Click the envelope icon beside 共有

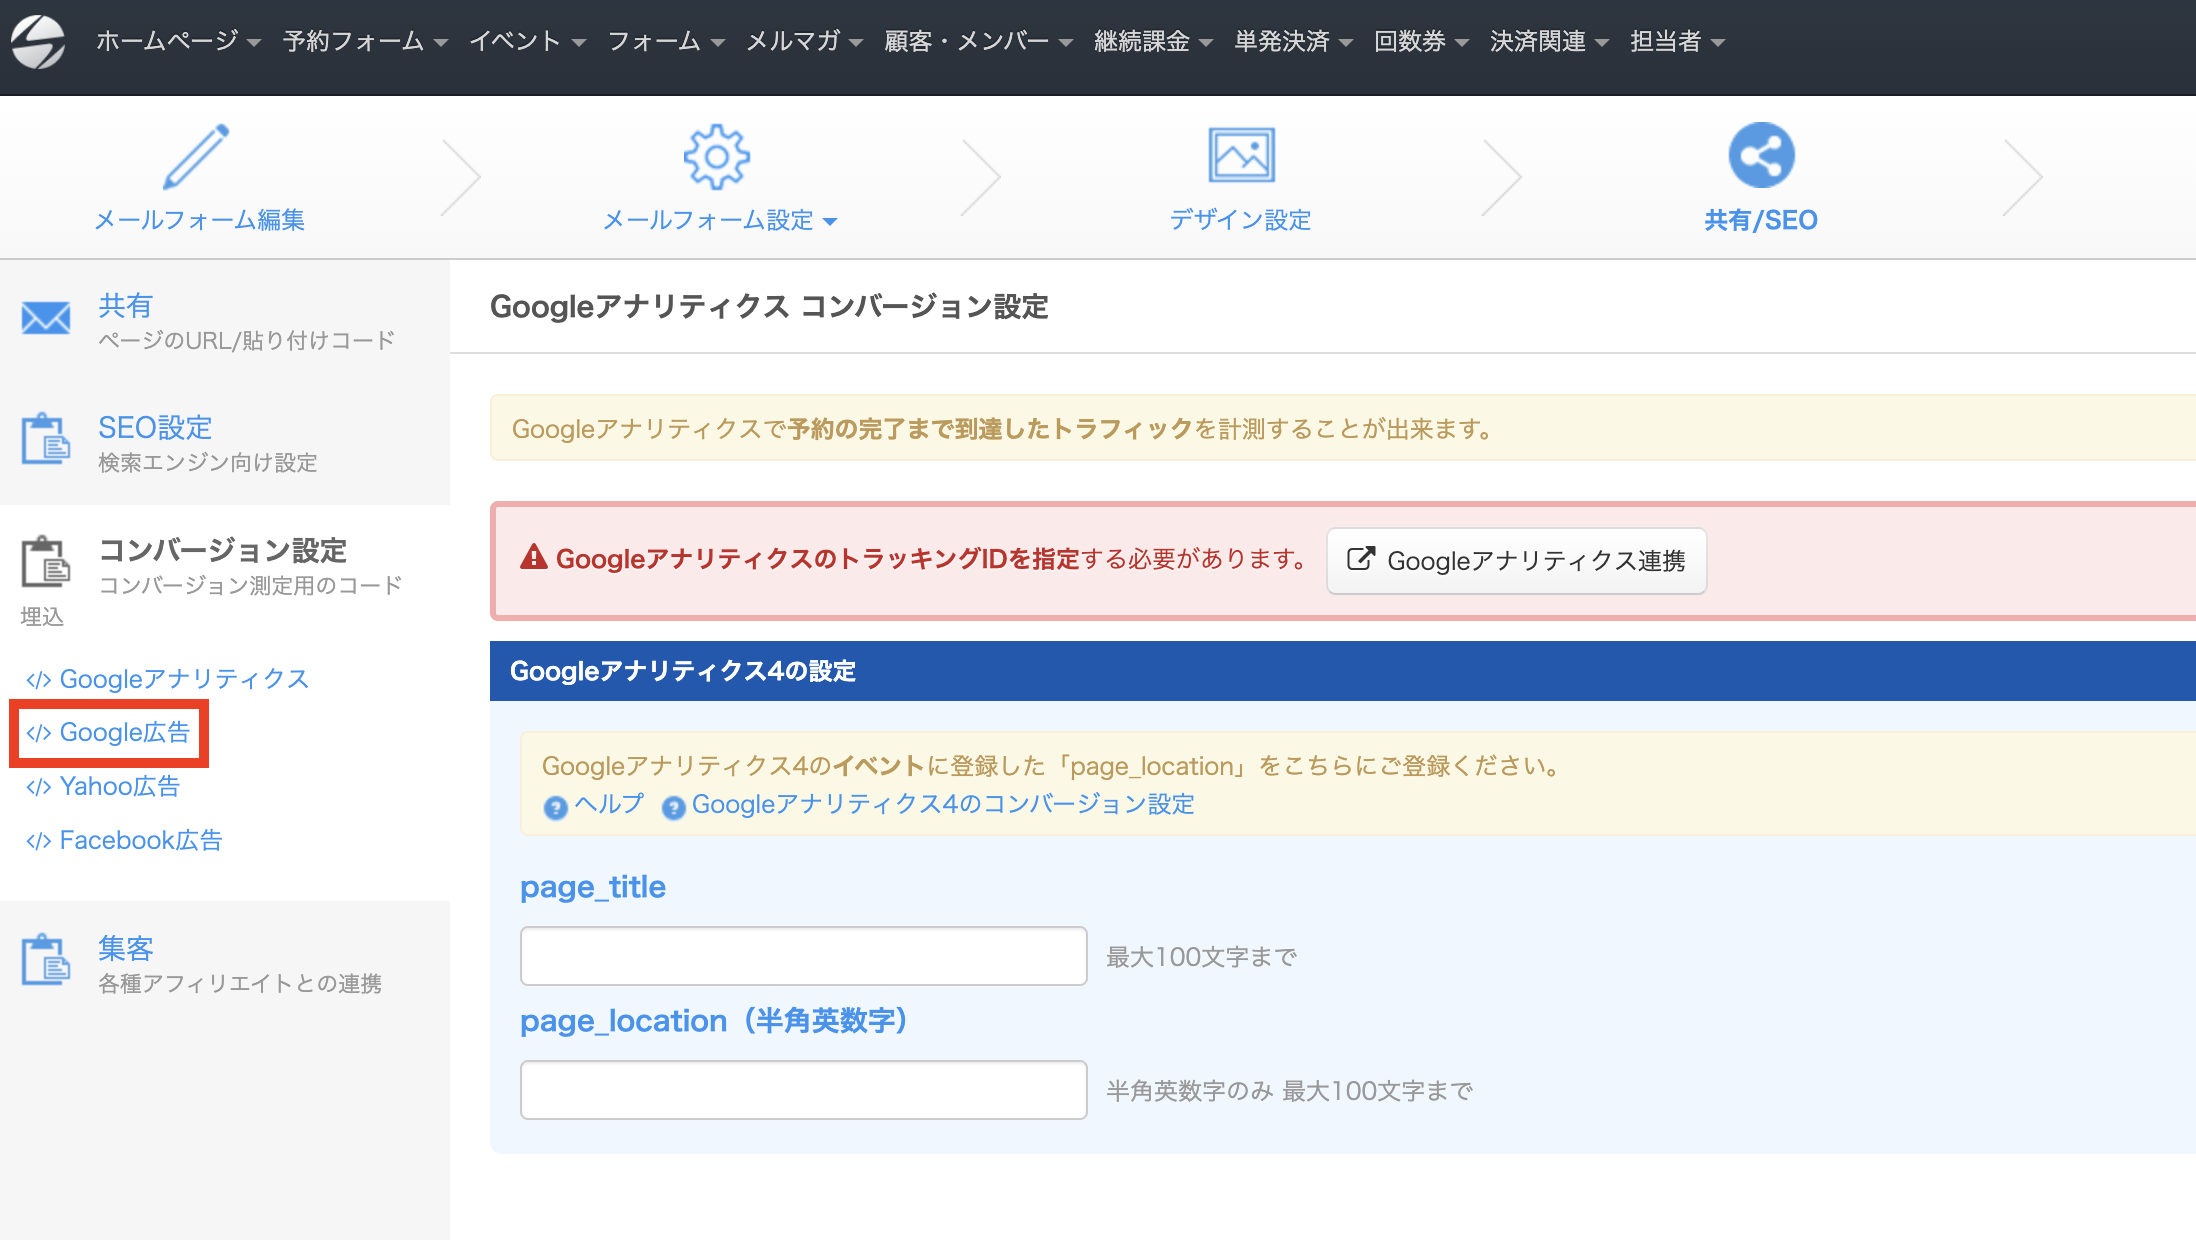[x=46, y=319]
